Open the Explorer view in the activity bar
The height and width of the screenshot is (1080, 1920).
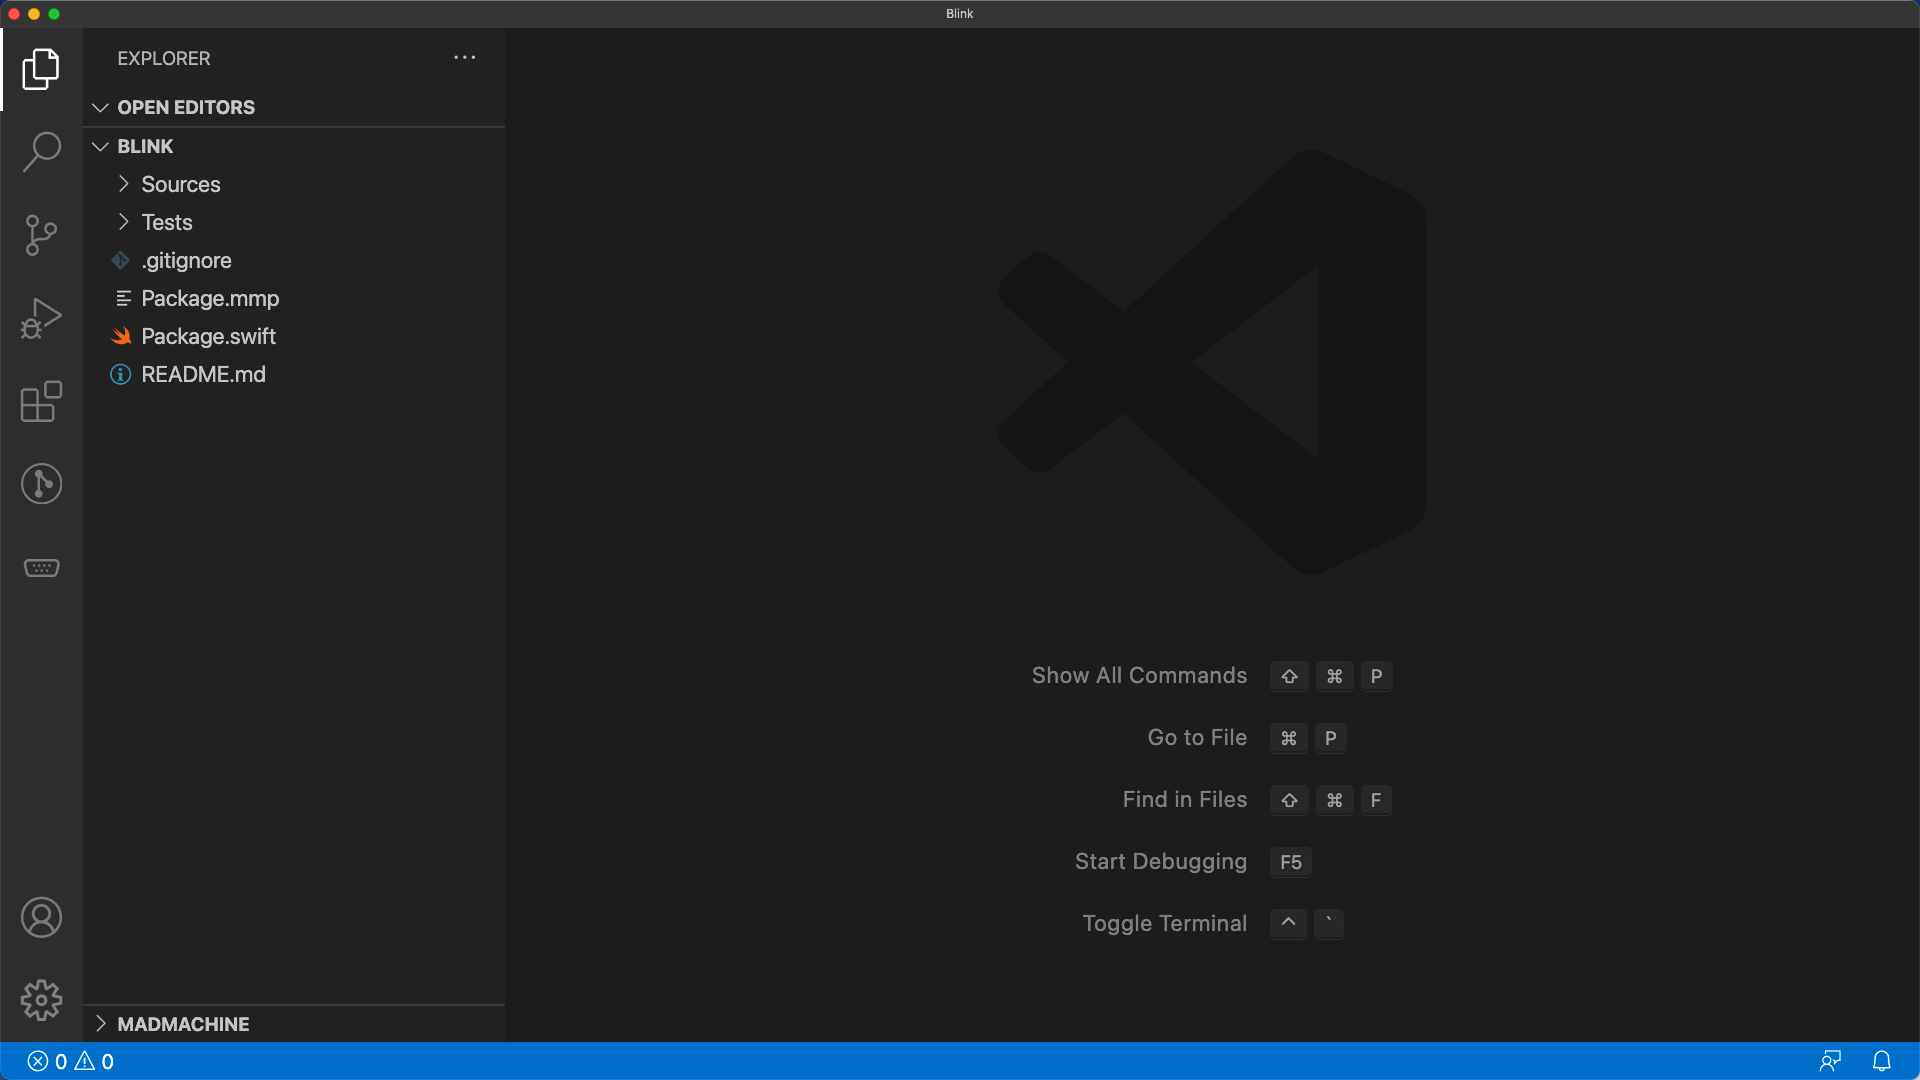41,69
